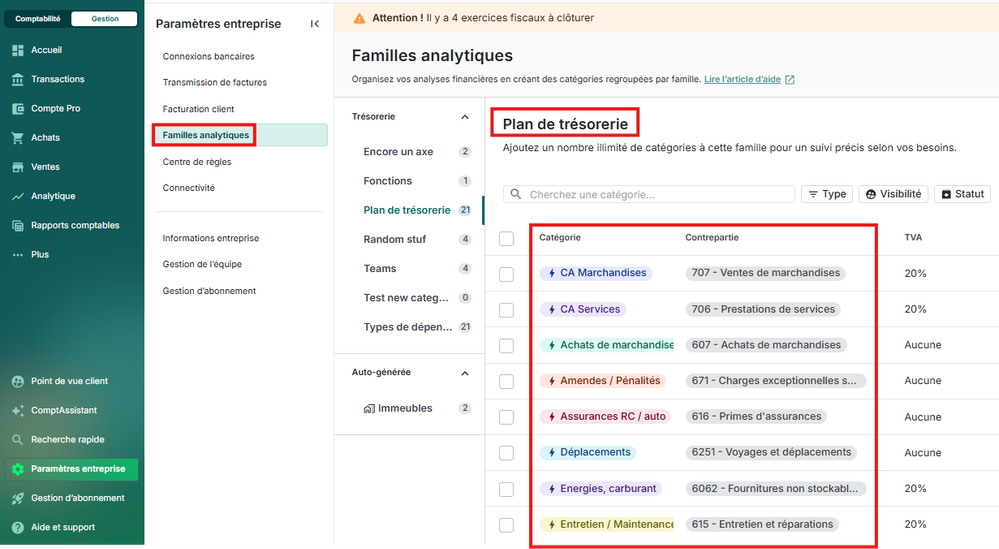The width and height of the screenshot is (999, 549).
Task: Click the Visibilité filter button
Action: click(893, 194)
